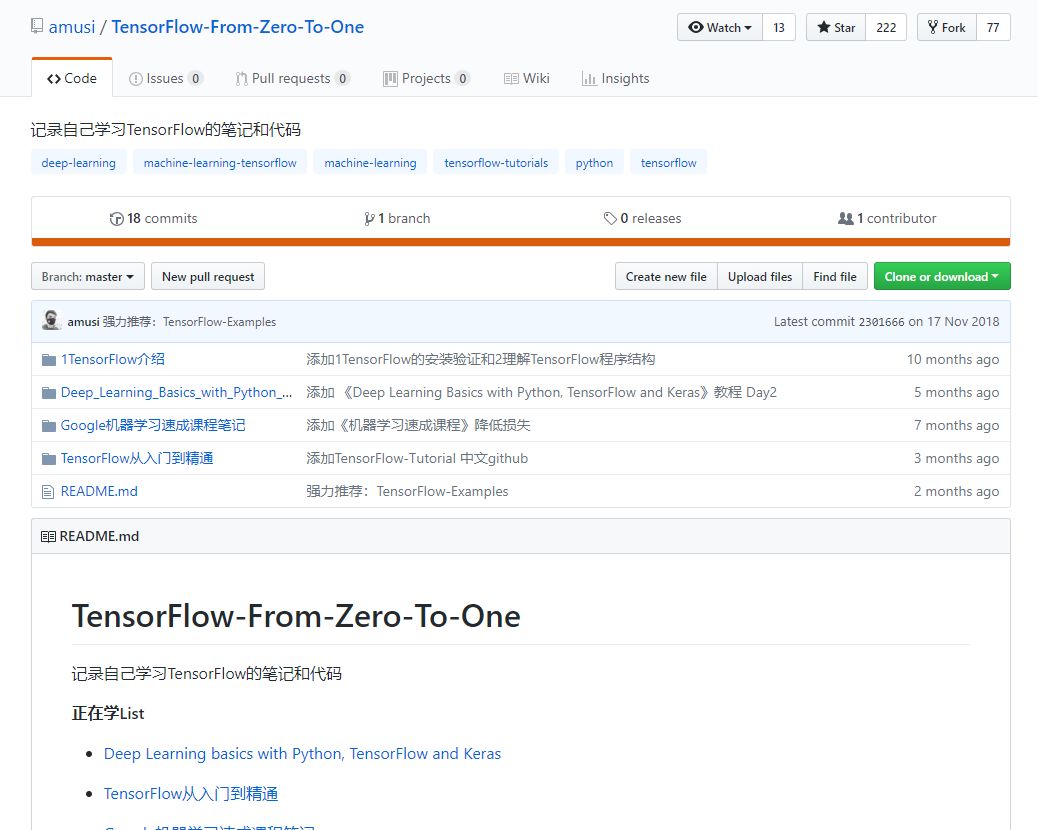Viewport: 1038px width, 830px height.
Task: Select the tensorflow topic tag
Action: pyautogui.click(x=669, y=163)
